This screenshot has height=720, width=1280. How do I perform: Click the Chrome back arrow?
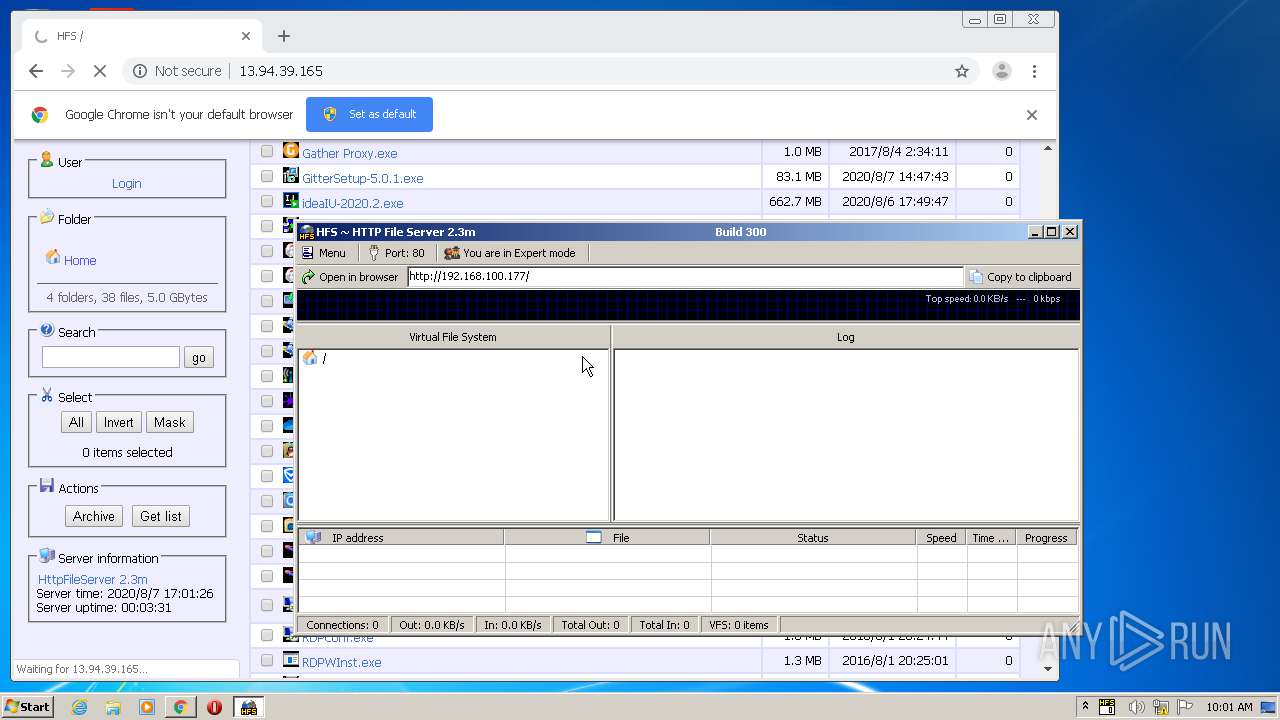click(x=36, y=71)
